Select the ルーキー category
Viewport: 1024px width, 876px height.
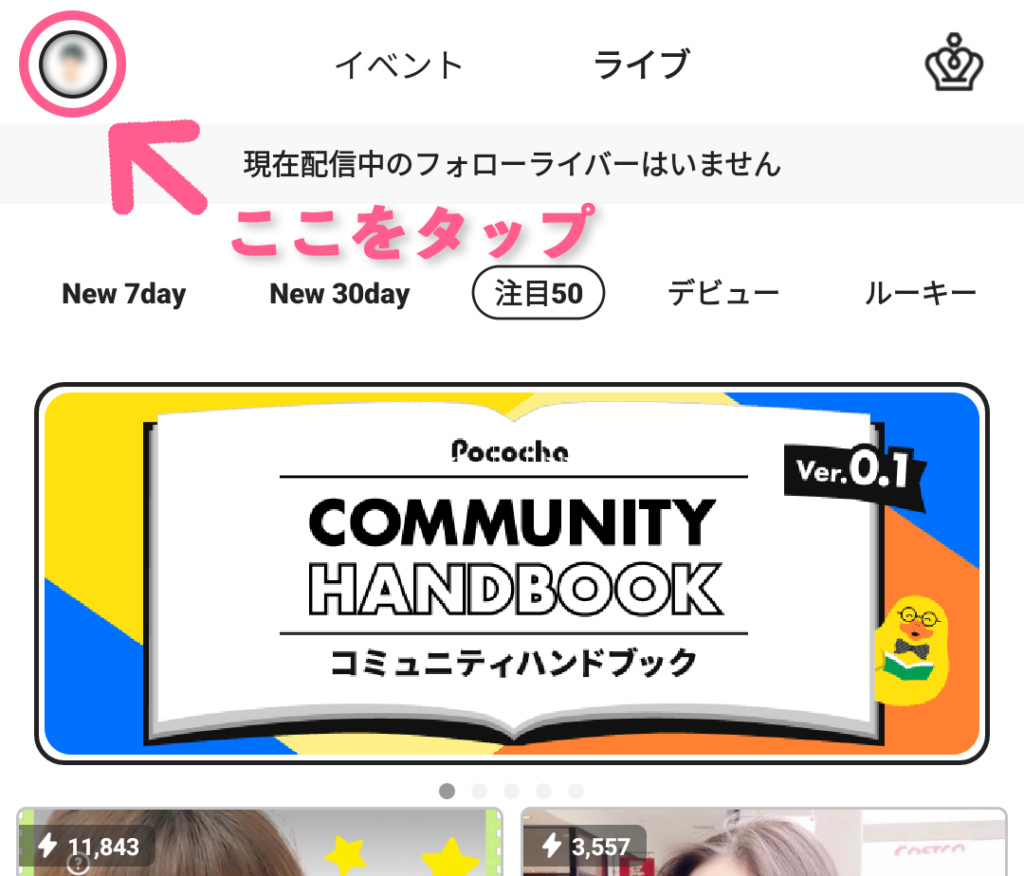(921, 293)
